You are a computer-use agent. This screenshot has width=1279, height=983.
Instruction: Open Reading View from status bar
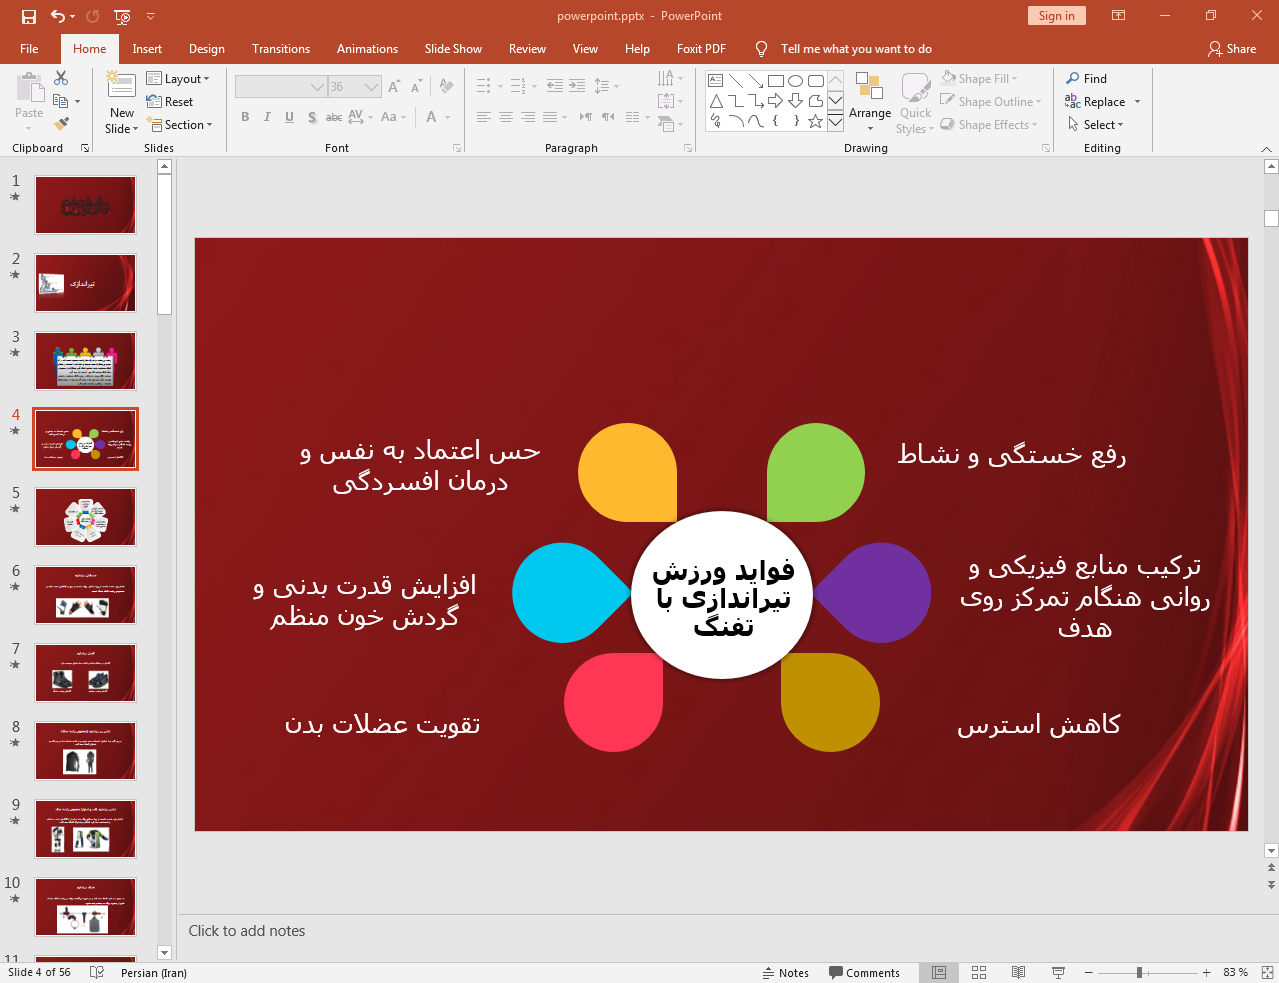pos(1018,972)
